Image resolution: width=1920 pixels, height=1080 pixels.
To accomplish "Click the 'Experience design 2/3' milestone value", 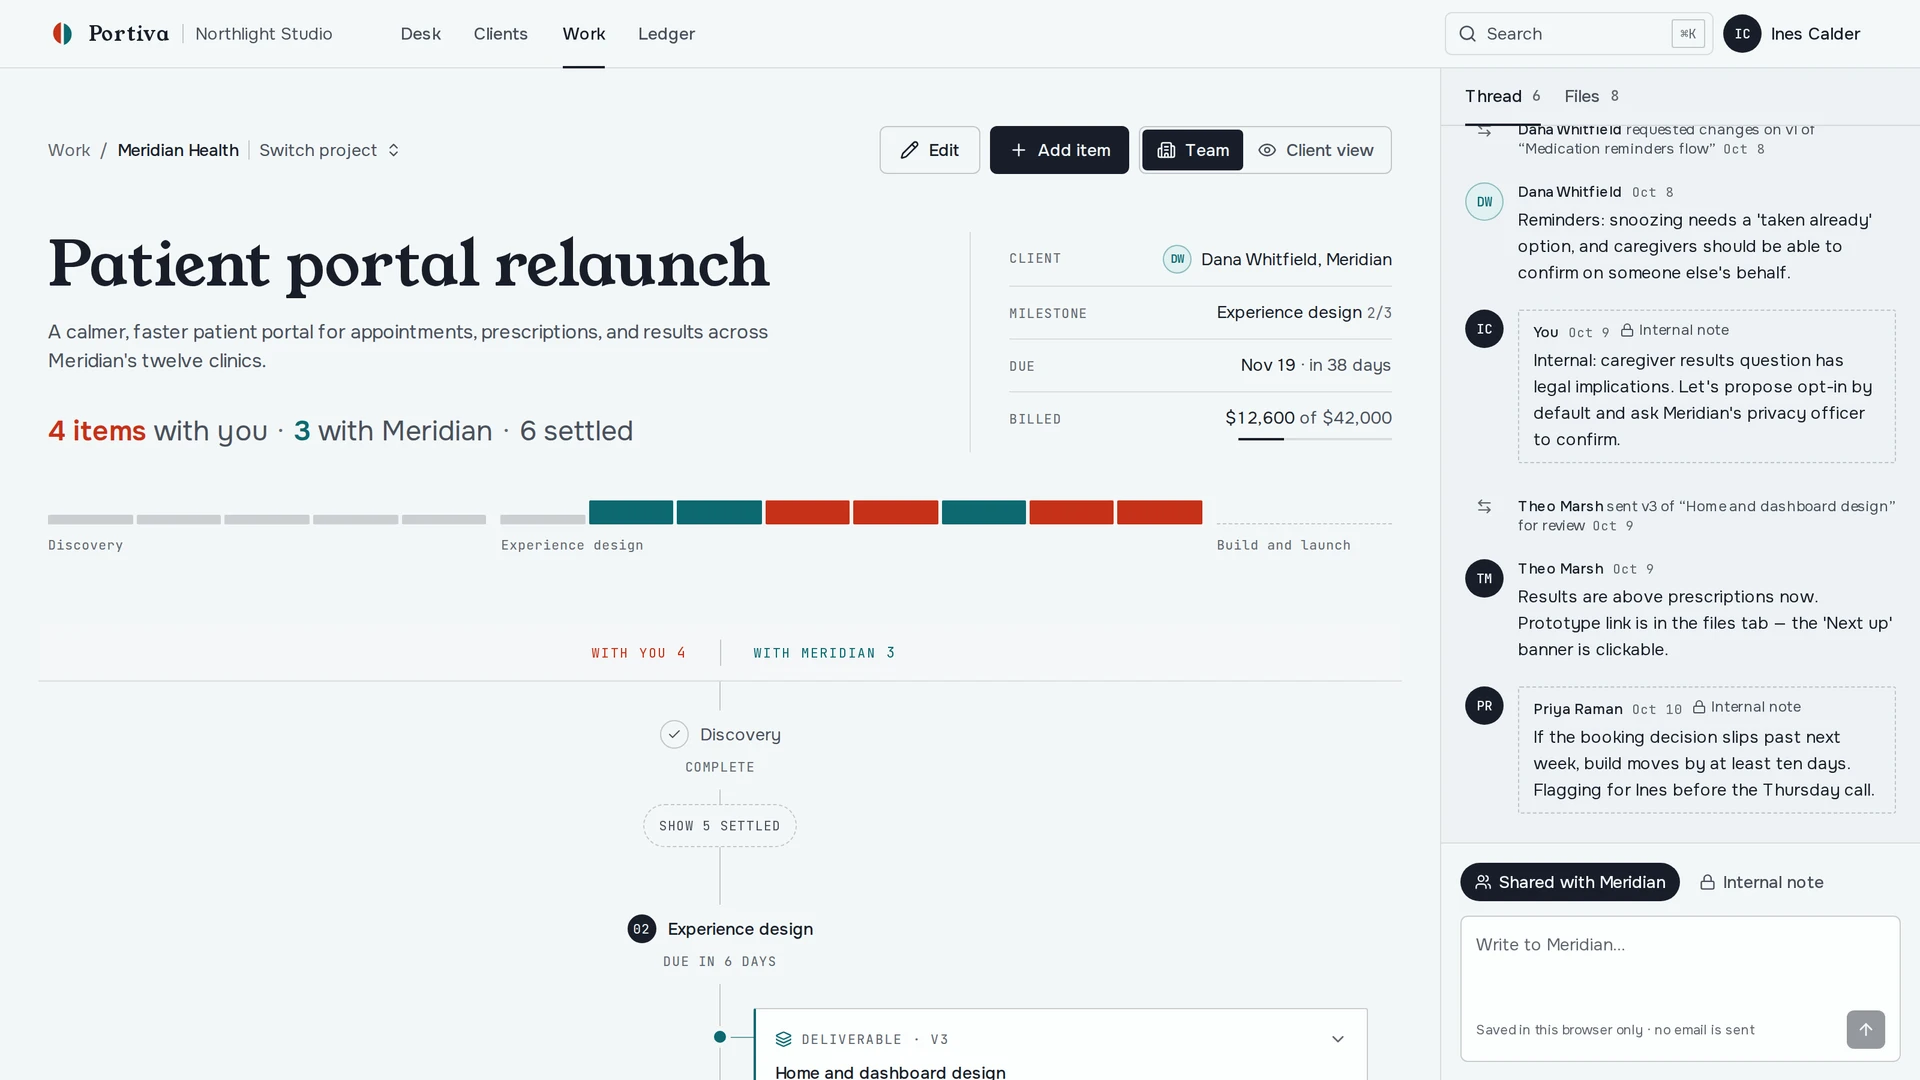I will [1304, 313].
